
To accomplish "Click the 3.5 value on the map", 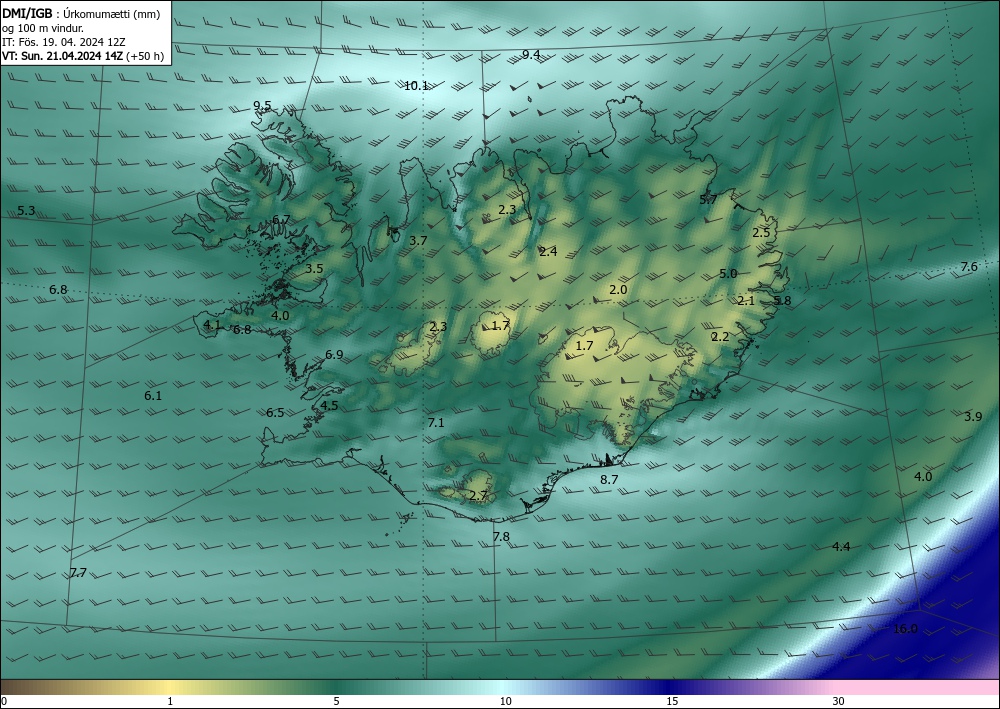I will [314, 269].
